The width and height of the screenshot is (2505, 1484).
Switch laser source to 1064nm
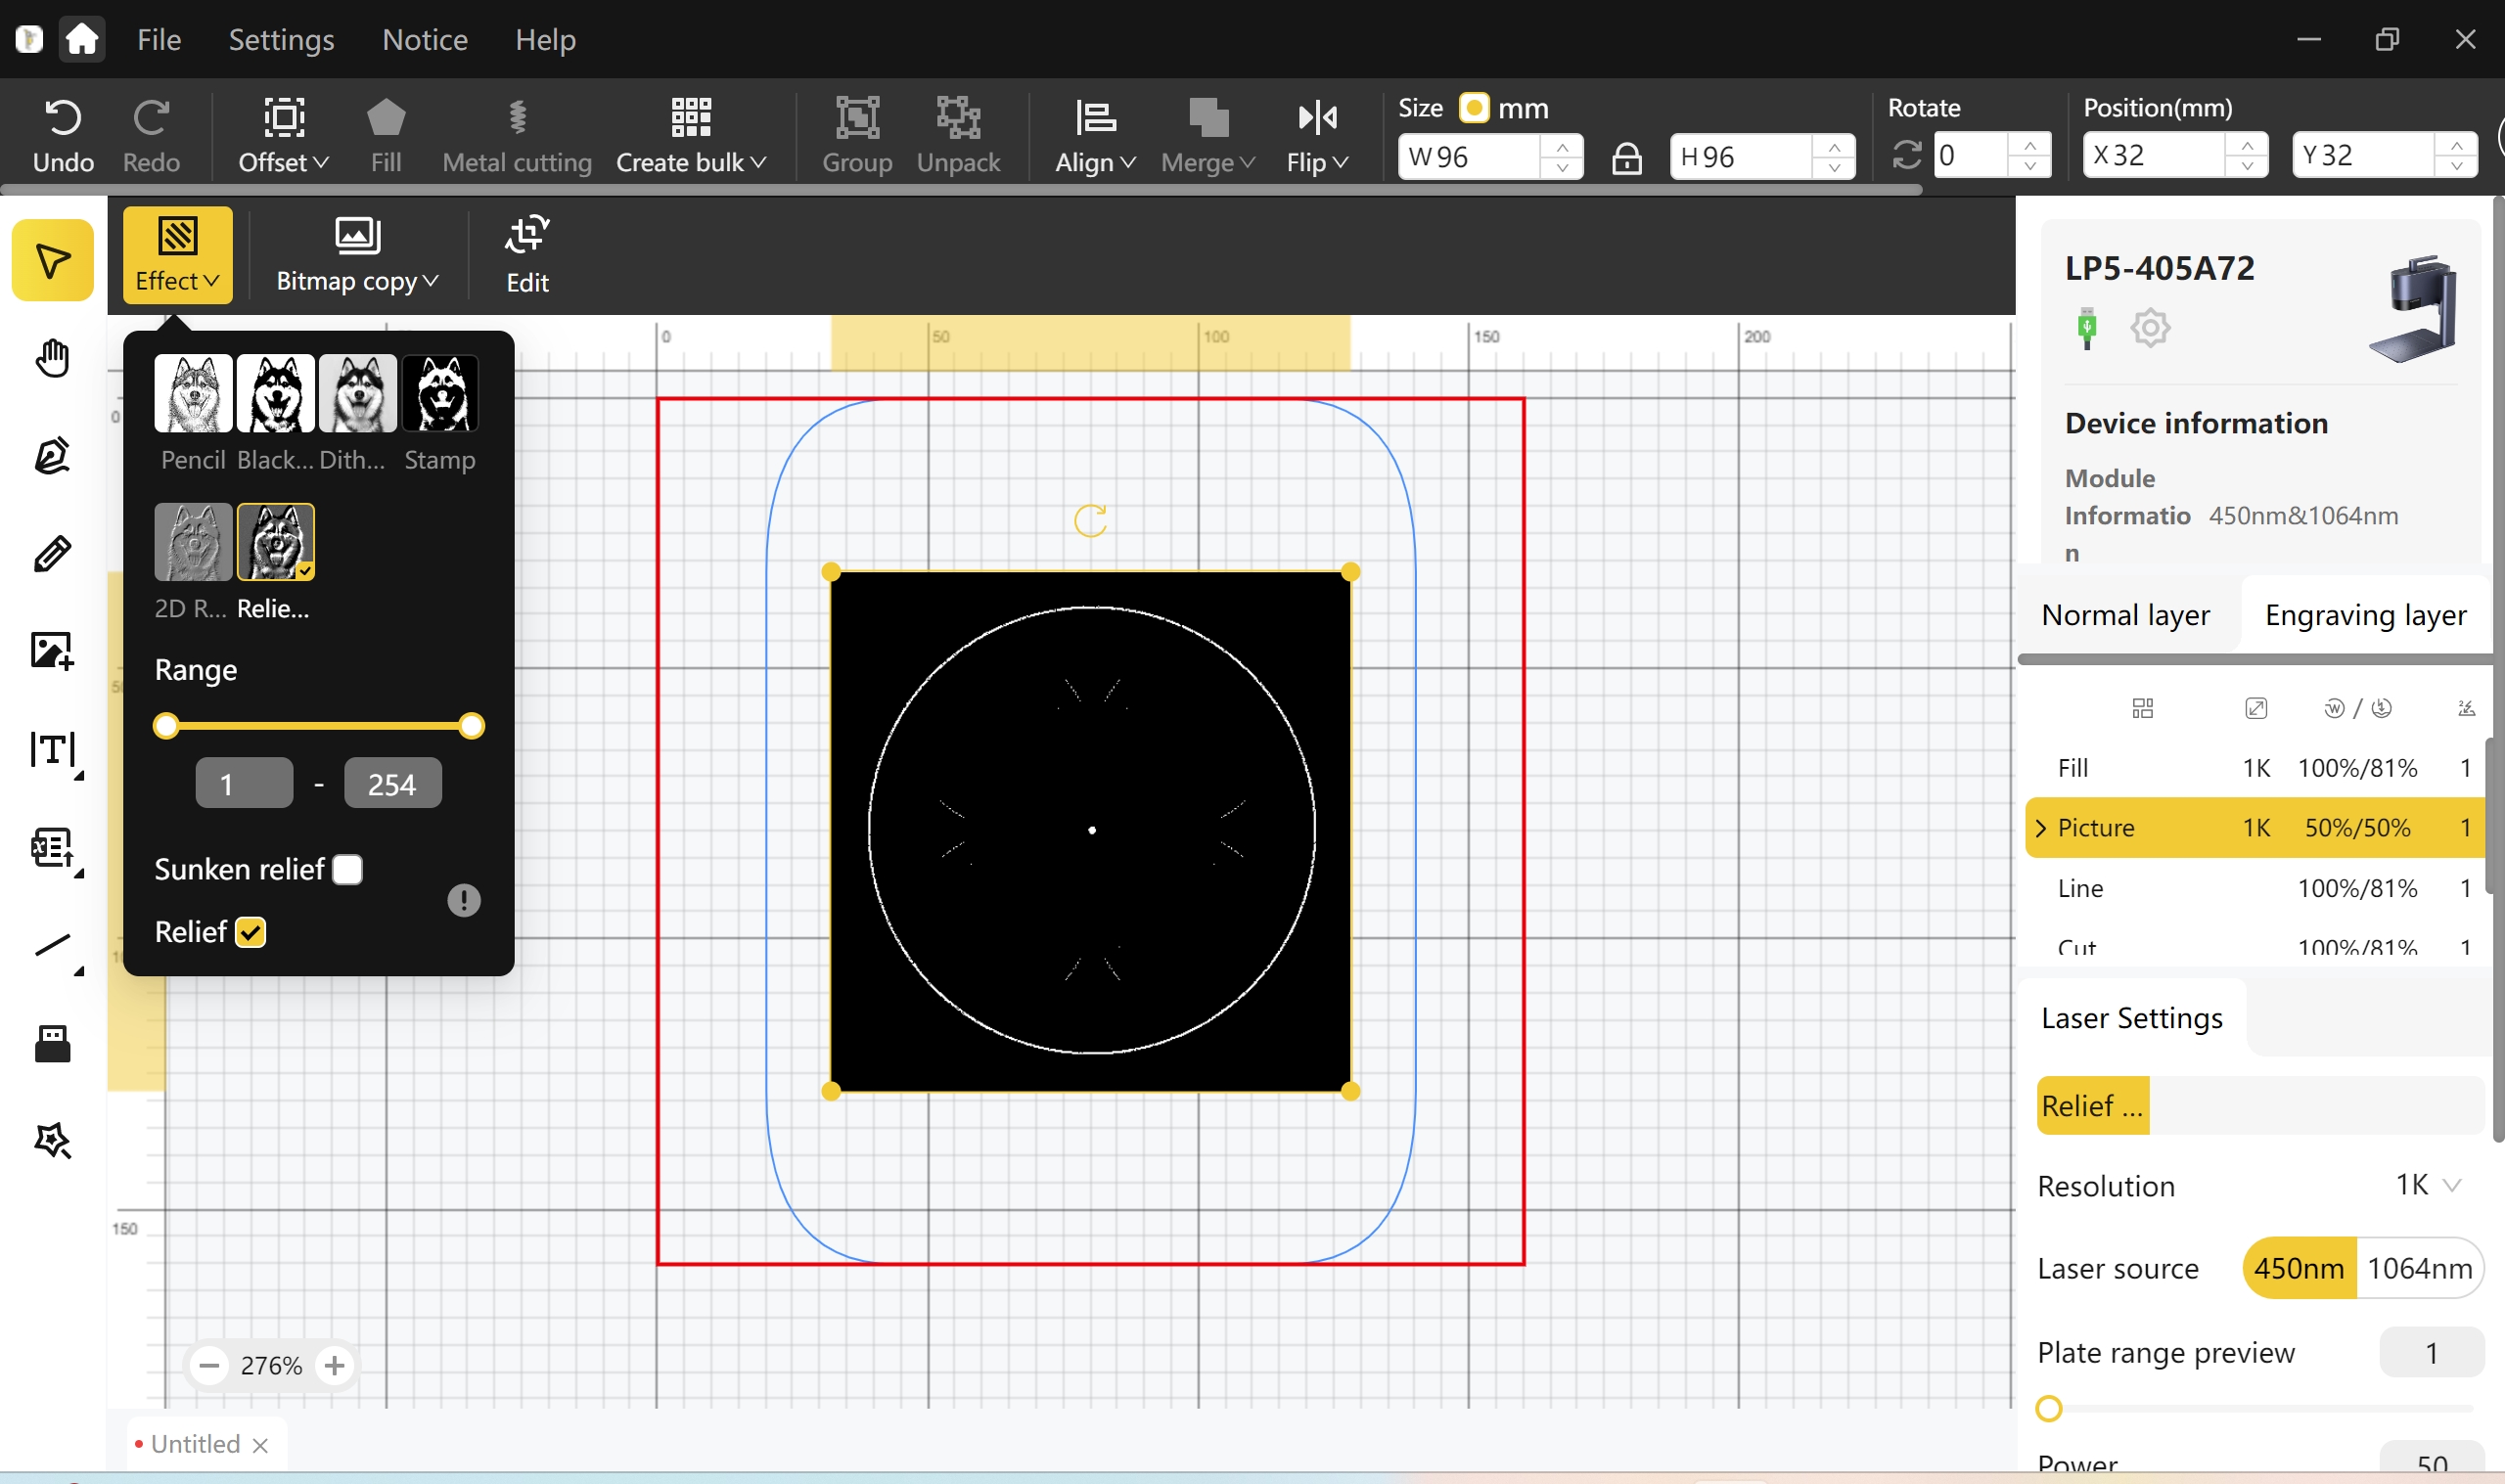click(x=2419, y=1268)
